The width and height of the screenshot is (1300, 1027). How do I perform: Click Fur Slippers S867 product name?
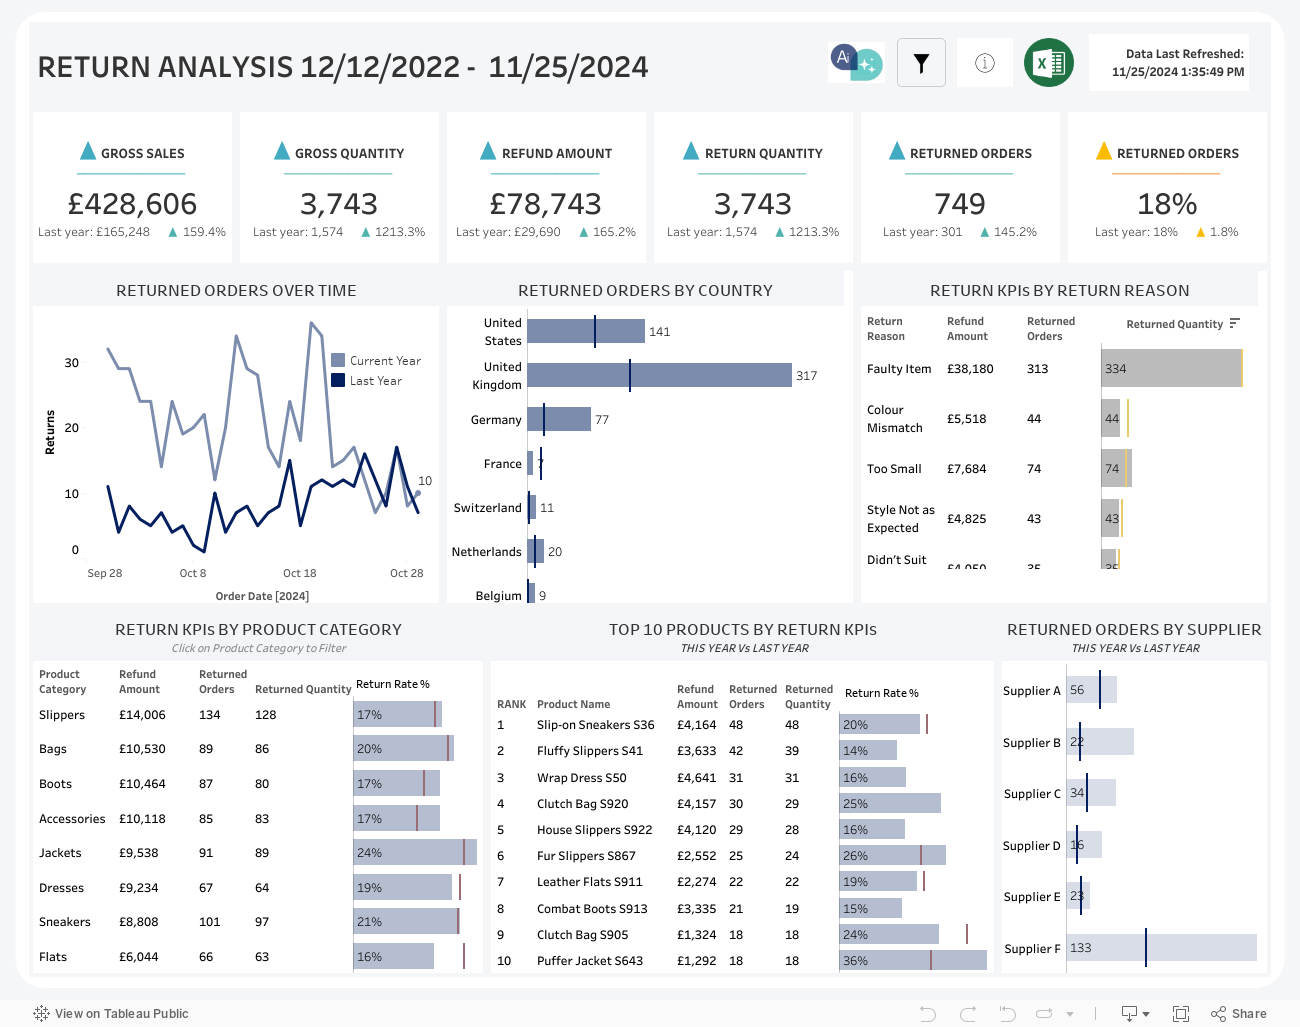pos(586,856)
